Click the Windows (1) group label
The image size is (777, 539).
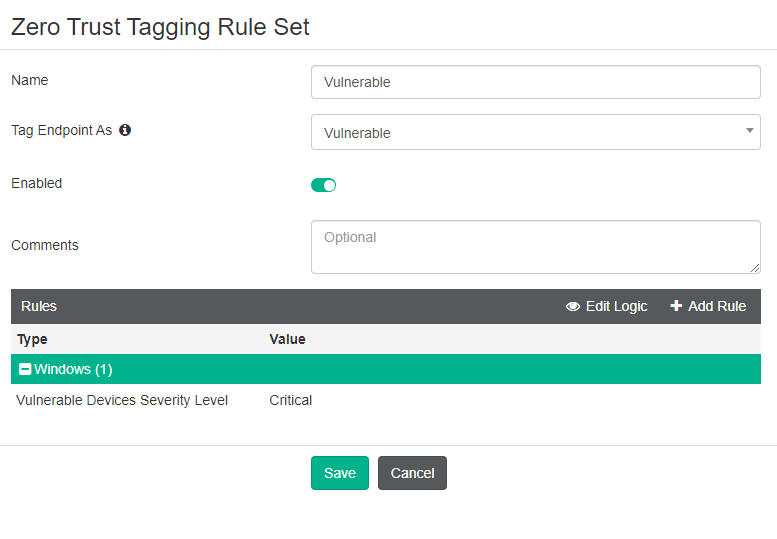73,369
